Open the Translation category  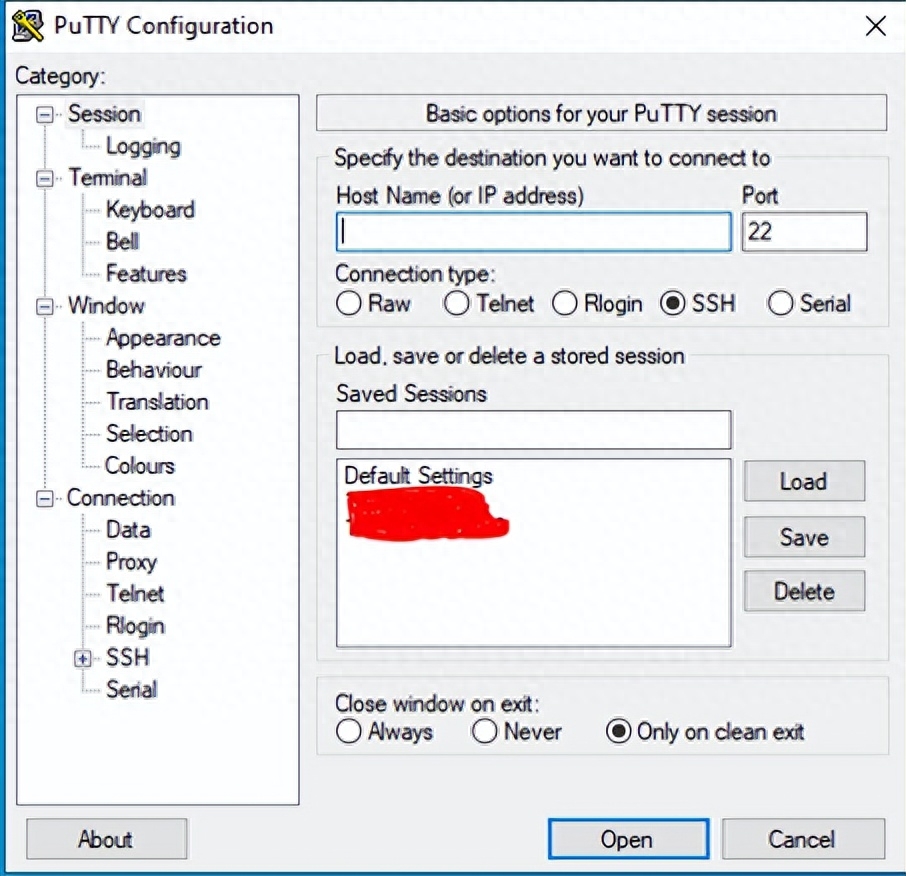pyautogui.click(x=157, y=402)
